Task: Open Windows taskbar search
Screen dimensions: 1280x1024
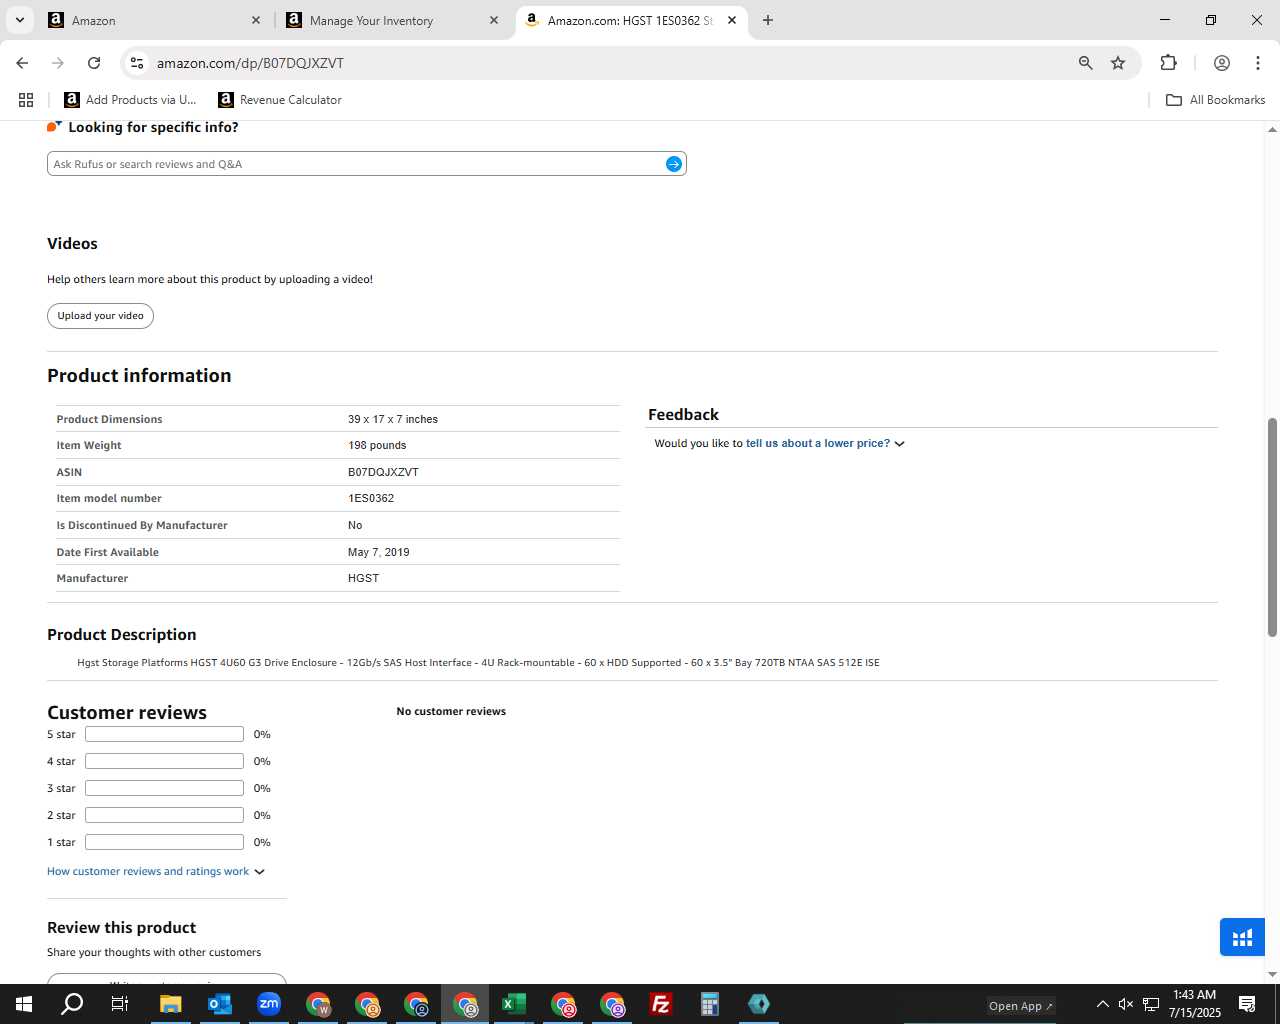Action: point(72,1004)
